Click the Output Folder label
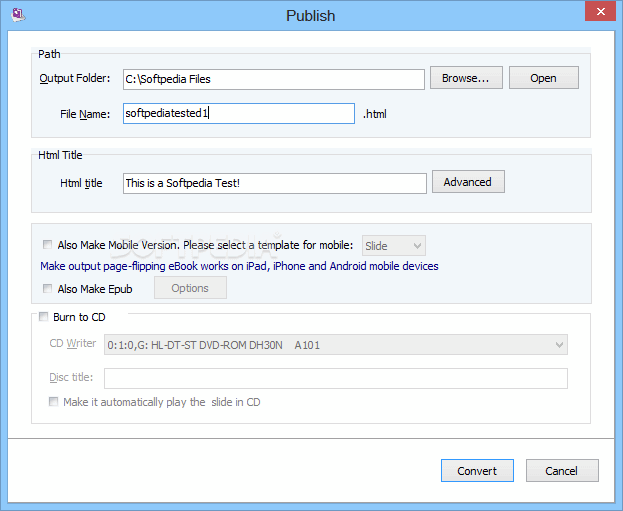This screenshot has height=511, width=623. coord(75,78)
